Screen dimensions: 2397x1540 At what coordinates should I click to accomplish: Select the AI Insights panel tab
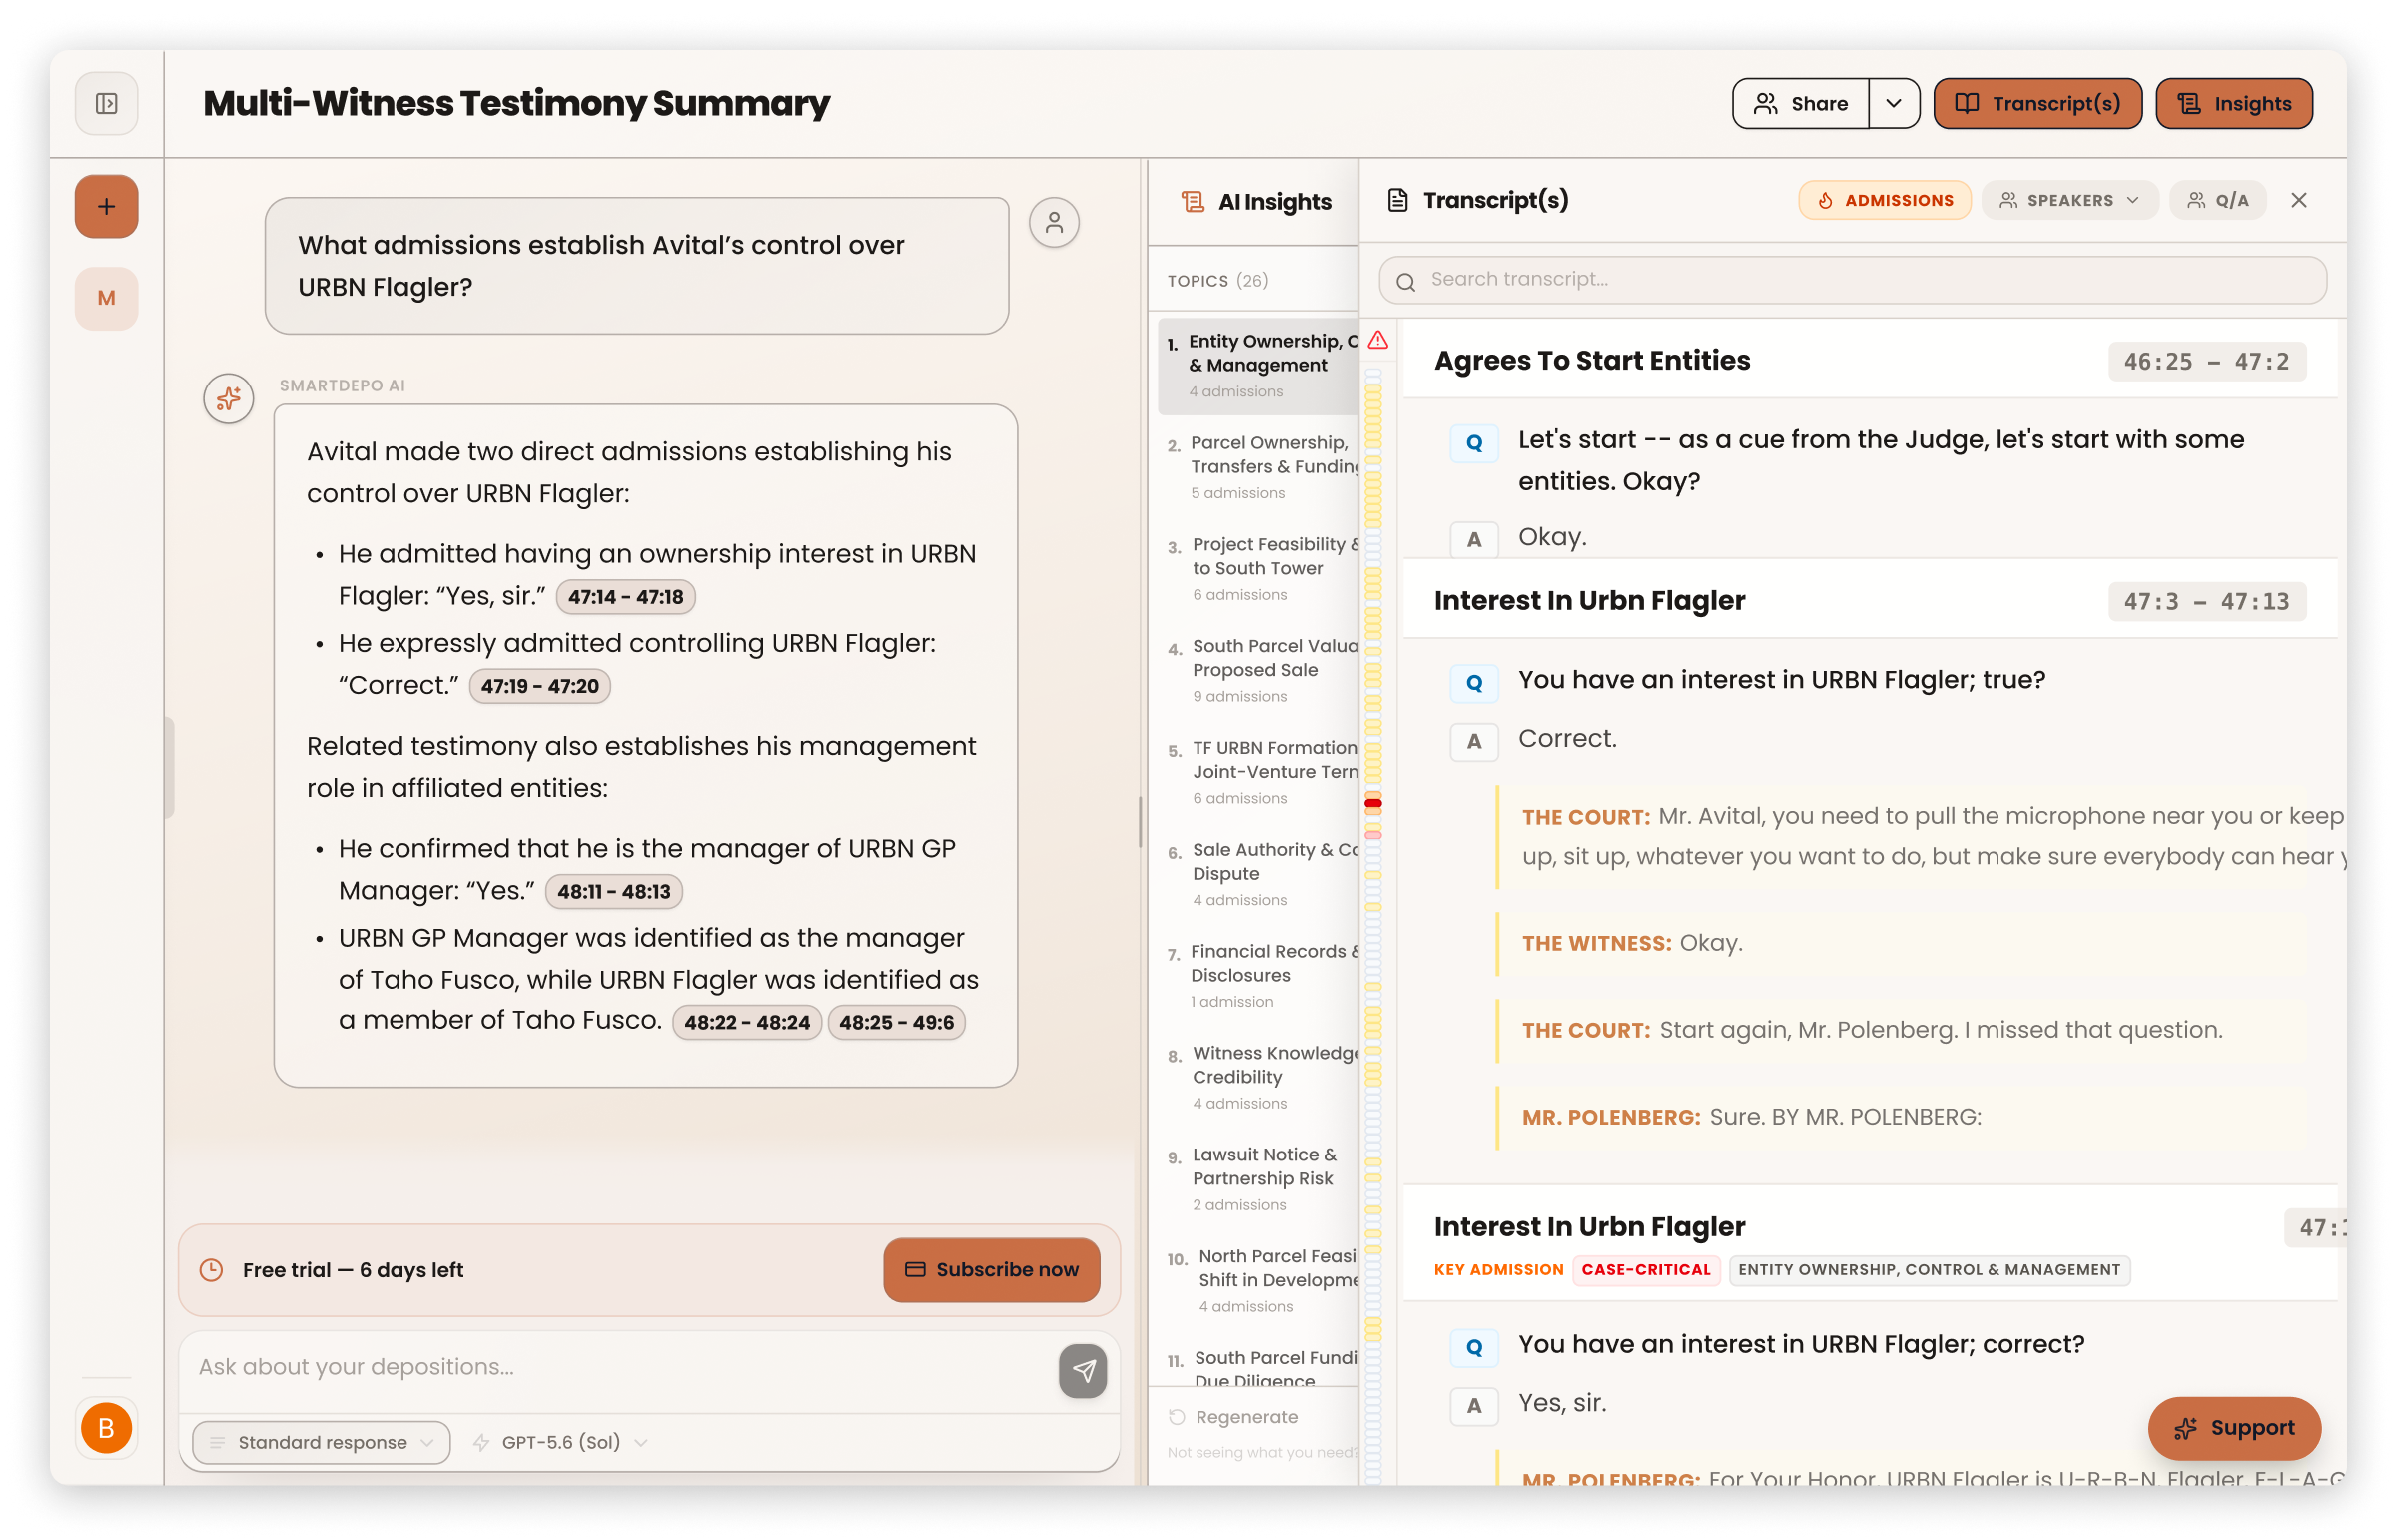[x=1255, y=202]
